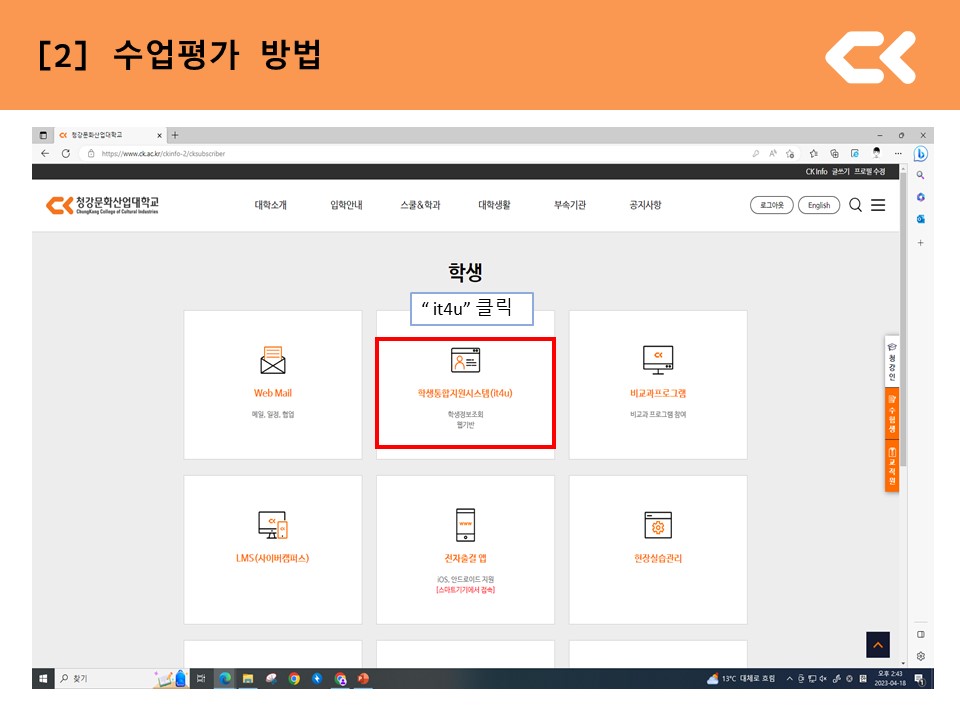Open the Web Mail envelope icon
This screenshot has height=720, width=960.
(272, 360)
